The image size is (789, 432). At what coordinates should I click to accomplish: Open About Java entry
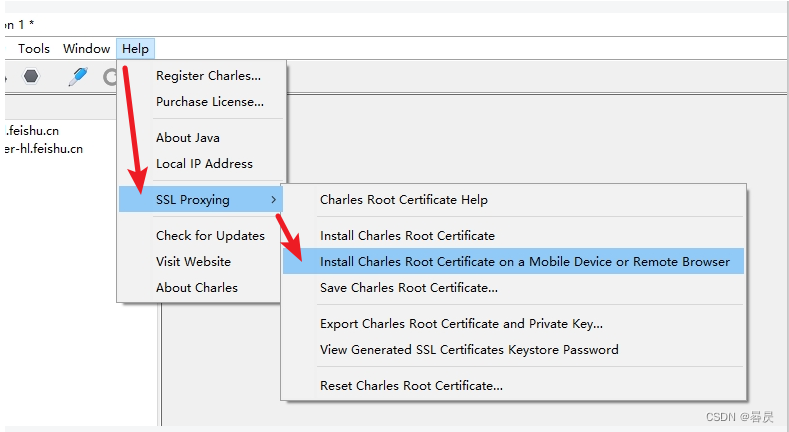202,138
